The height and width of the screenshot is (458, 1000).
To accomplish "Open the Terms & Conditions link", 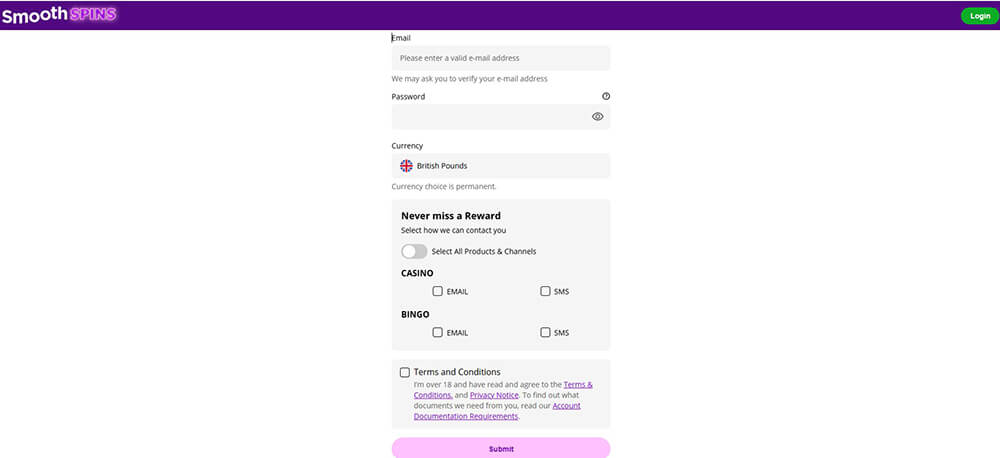I will pyautogui.click(x=503, y=390).
